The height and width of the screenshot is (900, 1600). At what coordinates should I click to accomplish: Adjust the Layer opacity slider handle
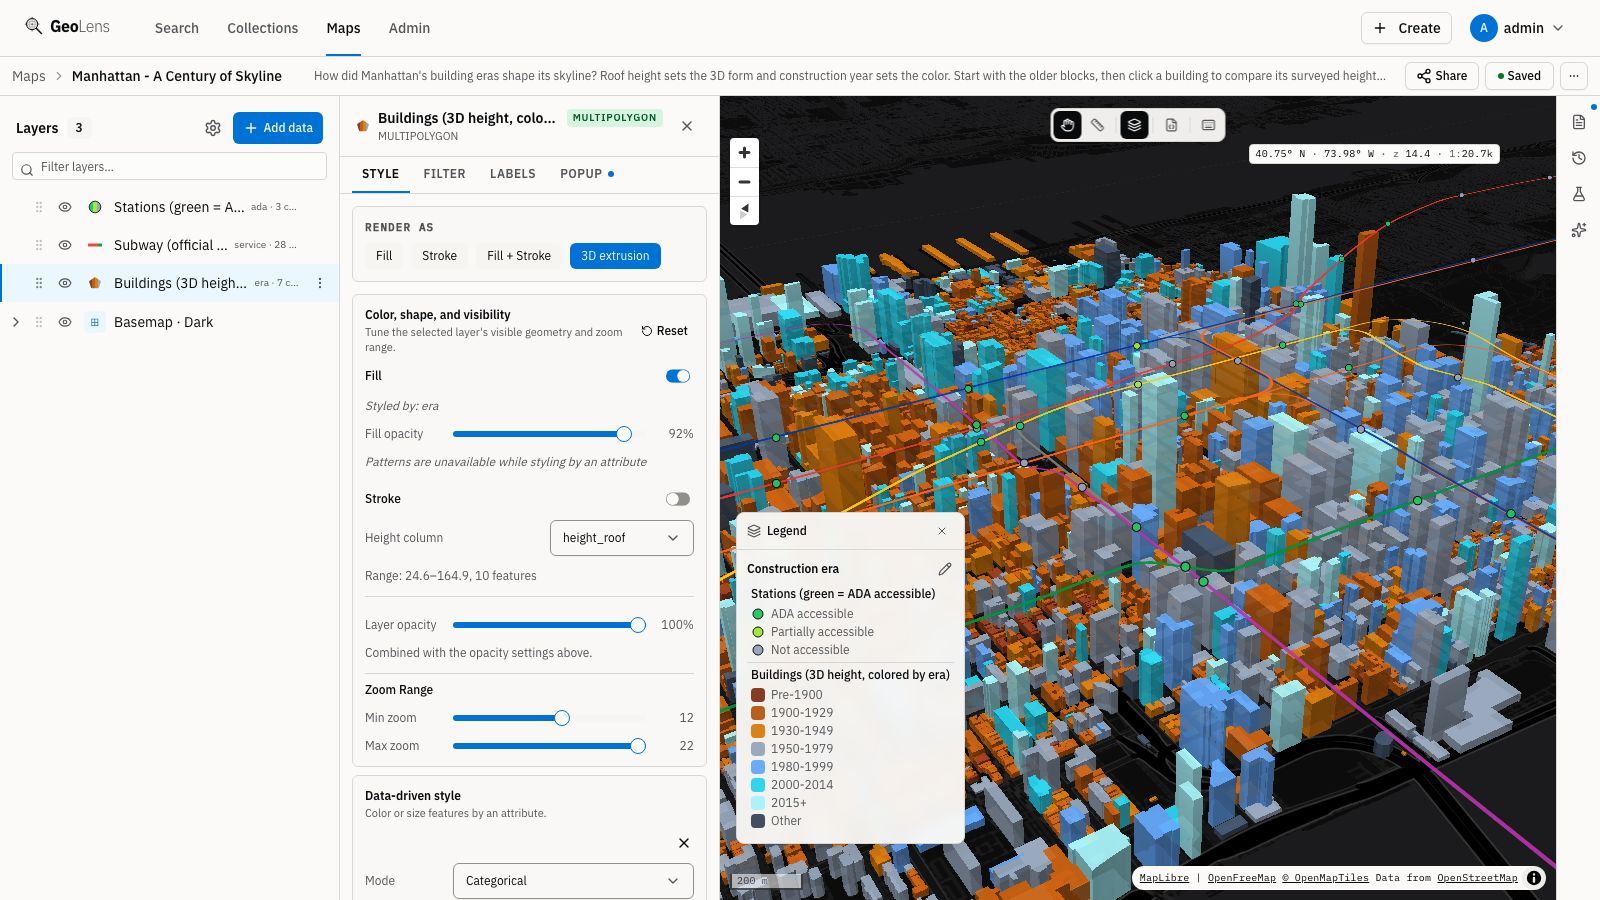pos(638,625)
